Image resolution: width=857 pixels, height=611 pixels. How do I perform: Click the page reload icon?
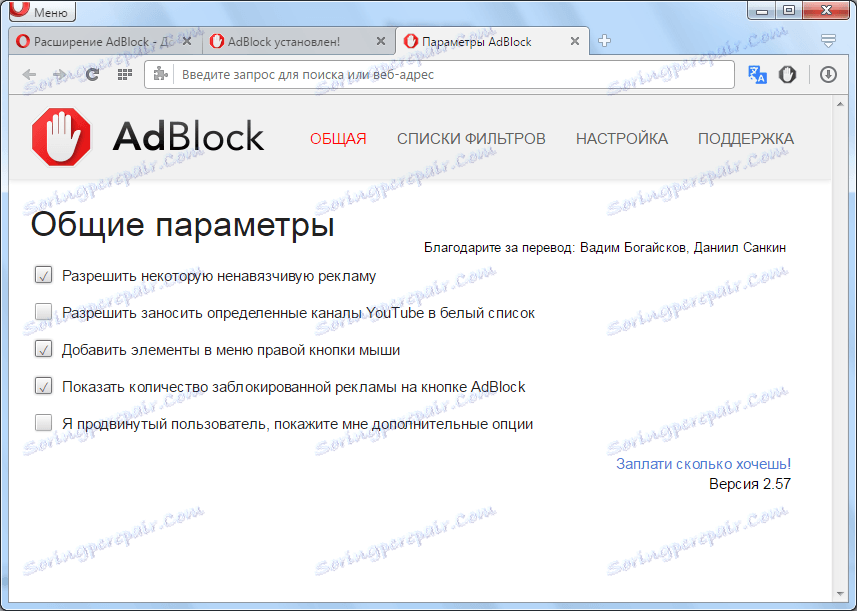point(92,73)
